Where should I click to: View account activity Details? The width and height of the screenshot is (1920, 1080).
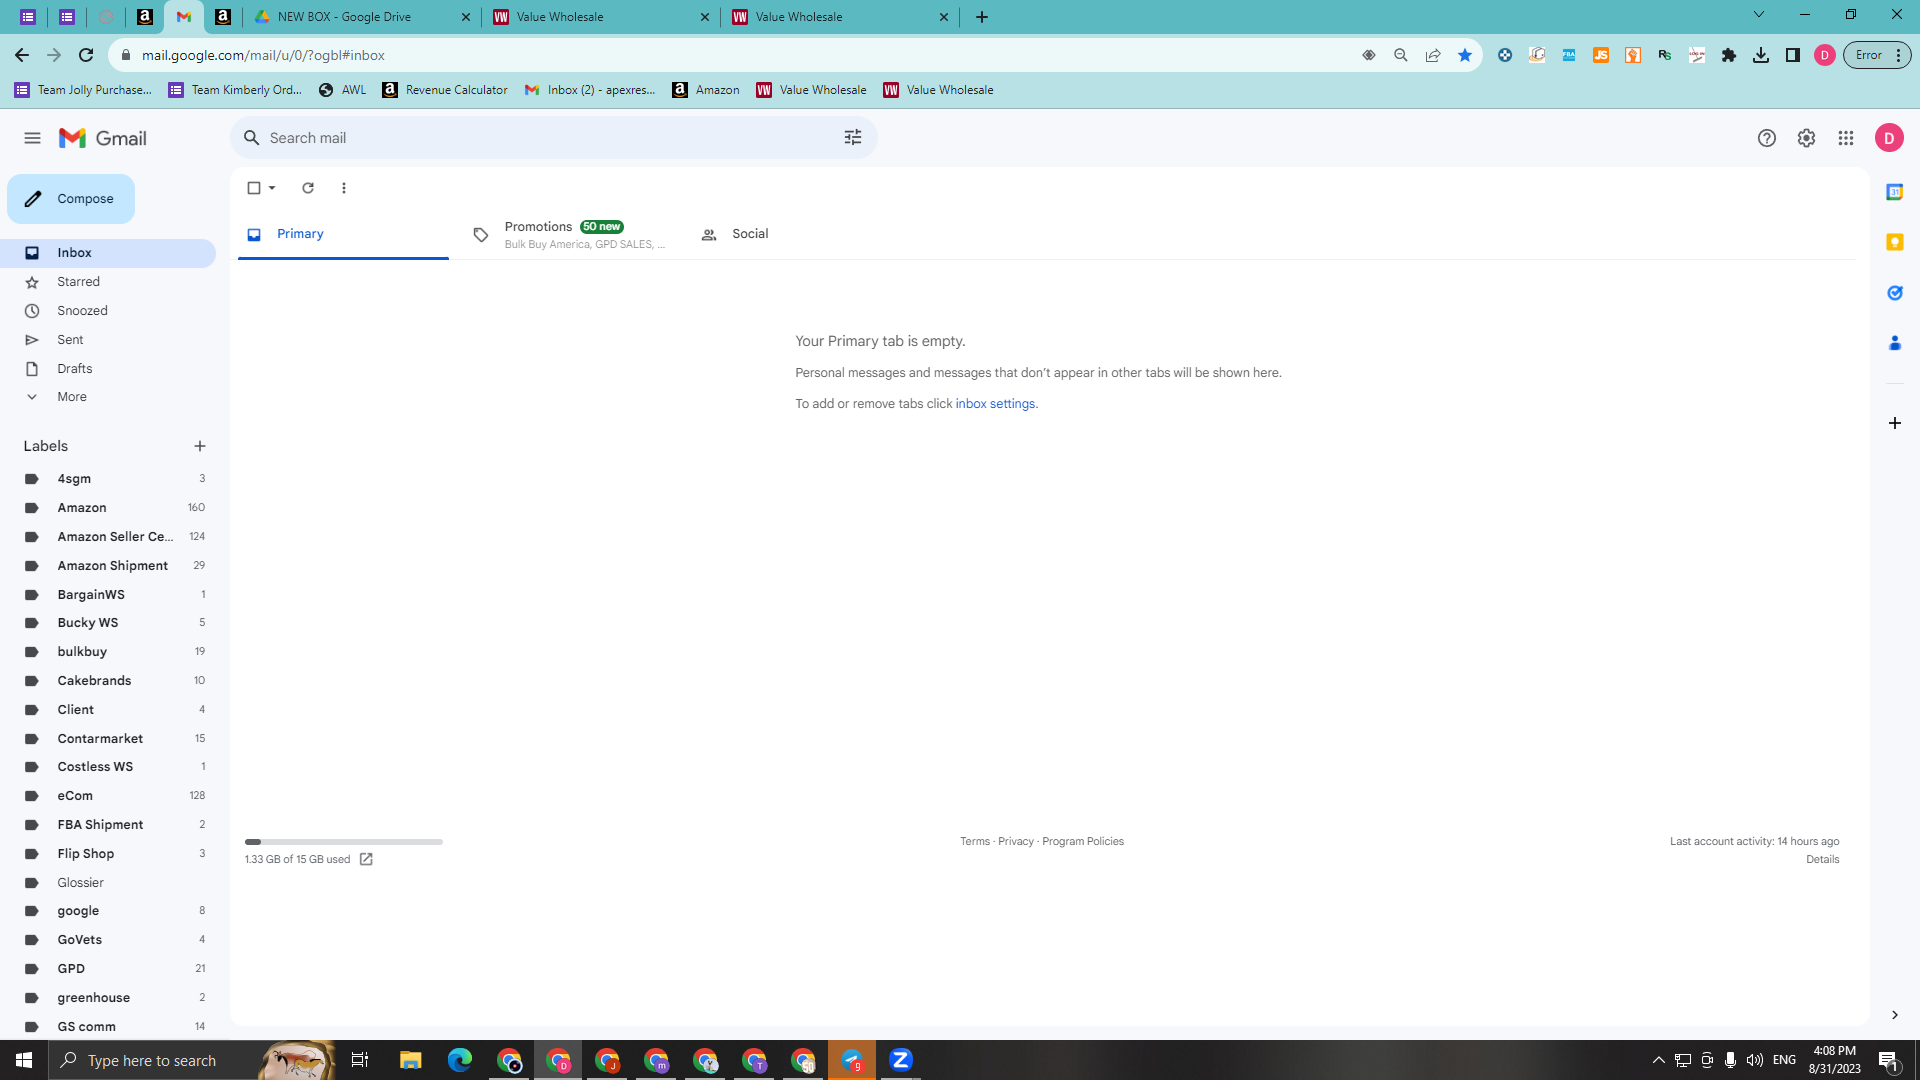click(x=1823, y=860)
